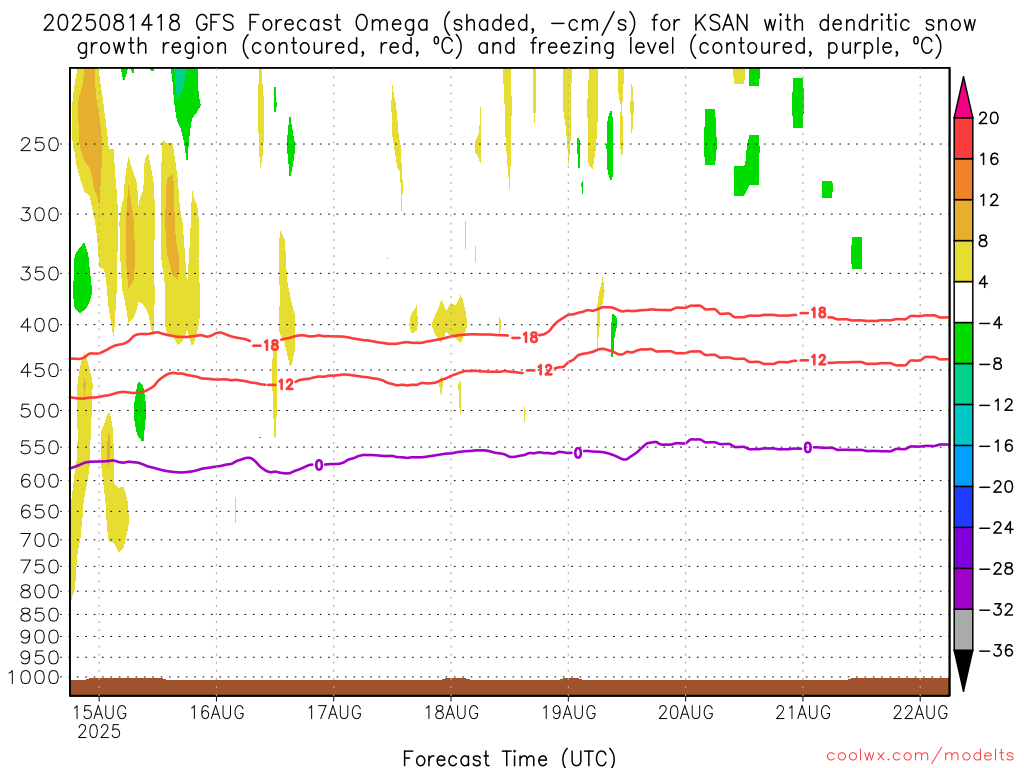This screenshot has width=1024, height=768.
Task: Click the colorbar tick label -28
Action: point(997,568)
